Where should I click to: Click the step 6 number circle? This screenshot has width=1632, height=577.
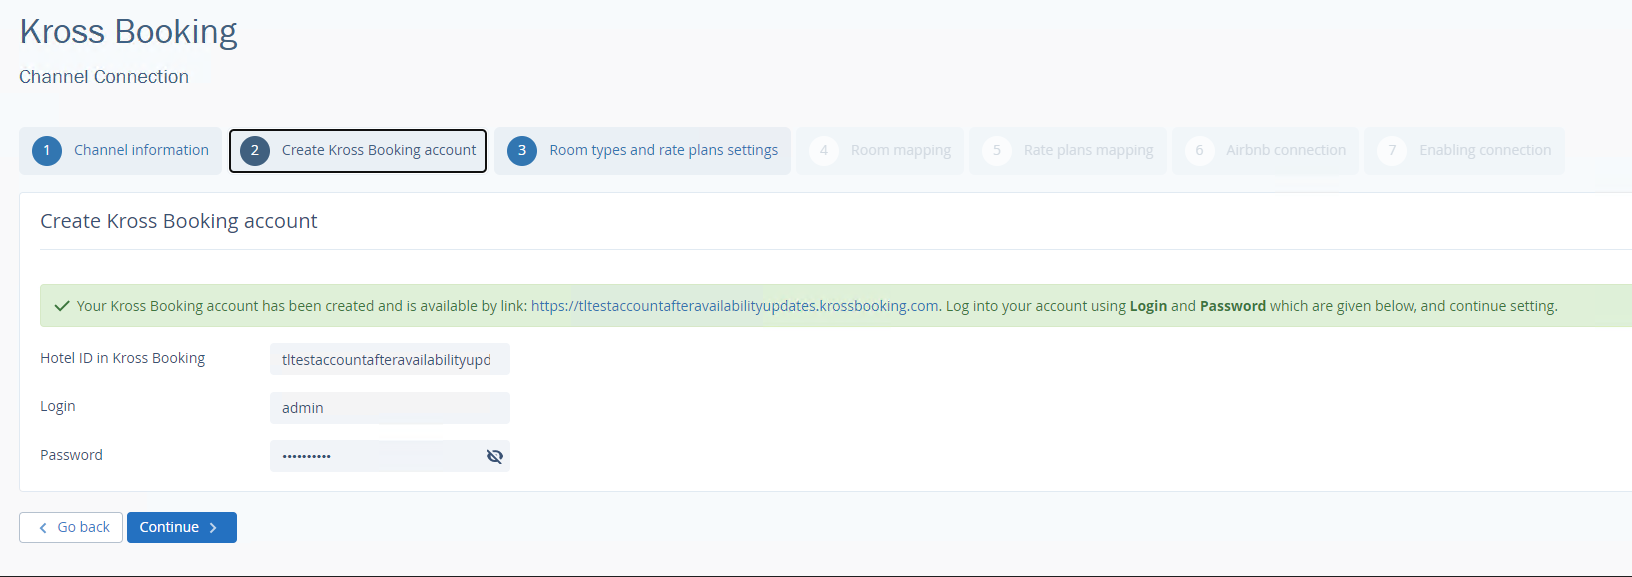pos(1200,151)
